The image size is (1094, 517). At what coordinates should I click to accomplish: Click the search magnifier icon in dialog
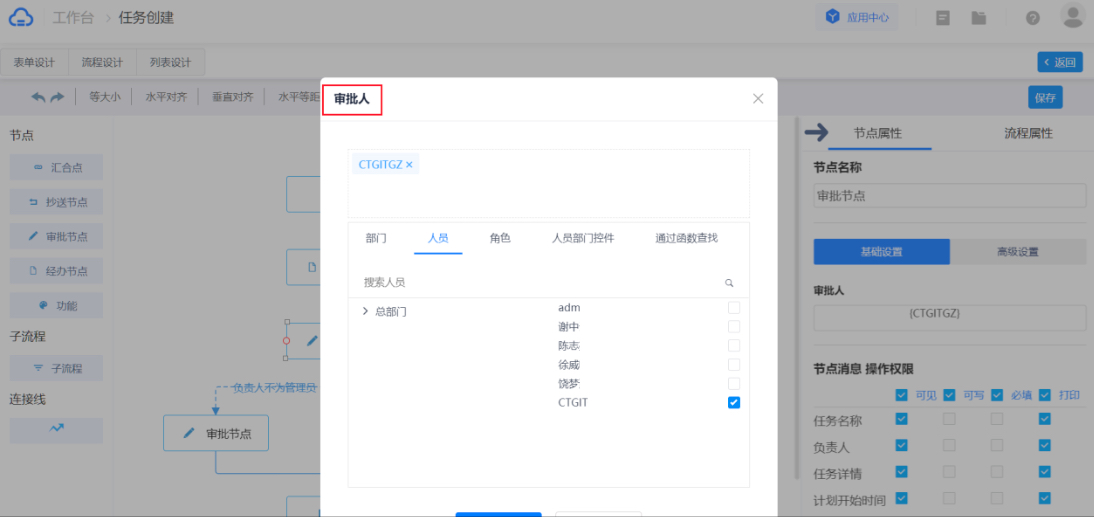[x=729, y=283]
